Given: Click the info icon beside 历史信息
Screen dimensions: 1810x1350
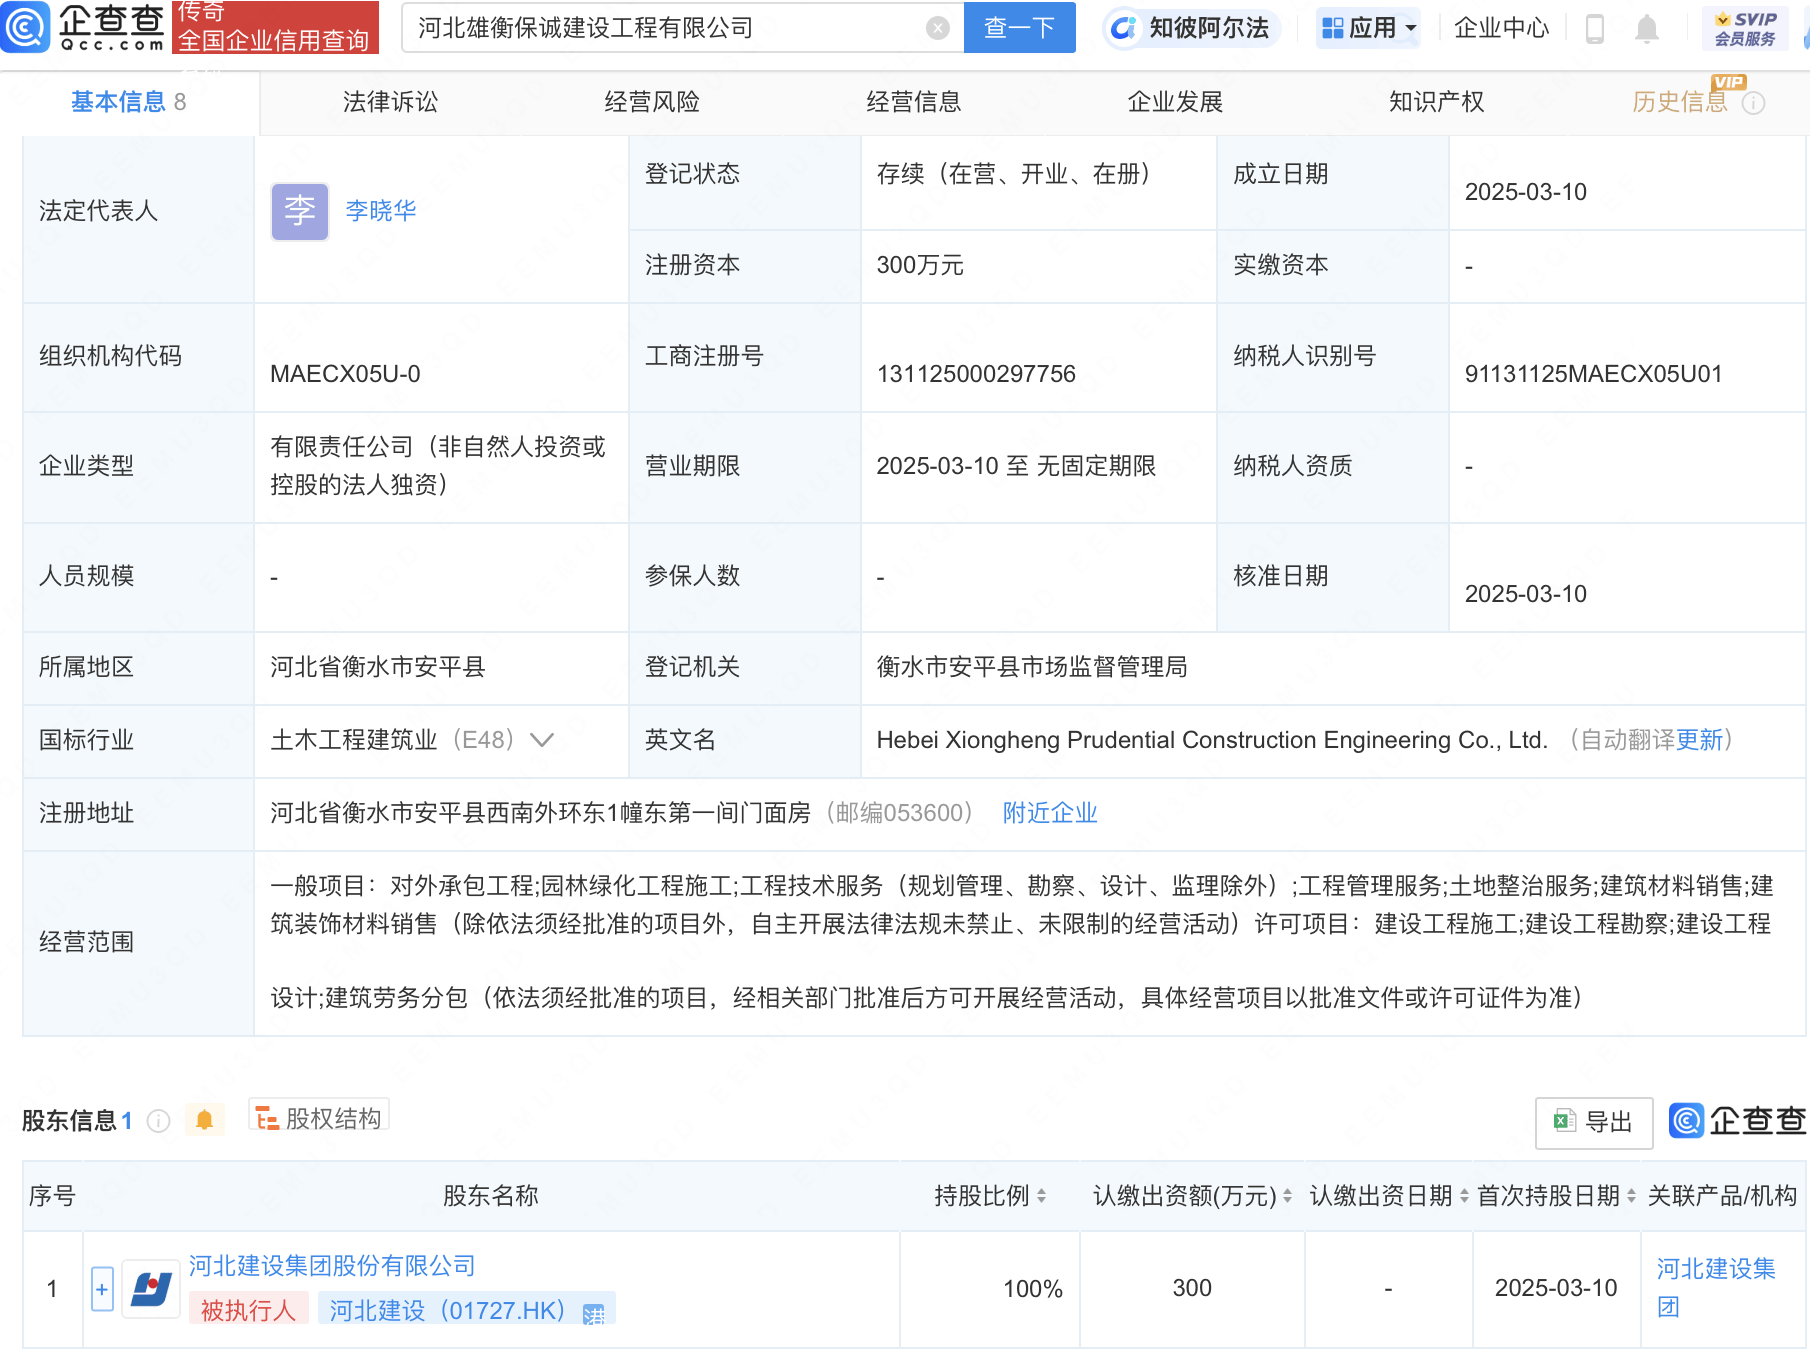Looking at the screenshot, I should [x=1754, y=103].
